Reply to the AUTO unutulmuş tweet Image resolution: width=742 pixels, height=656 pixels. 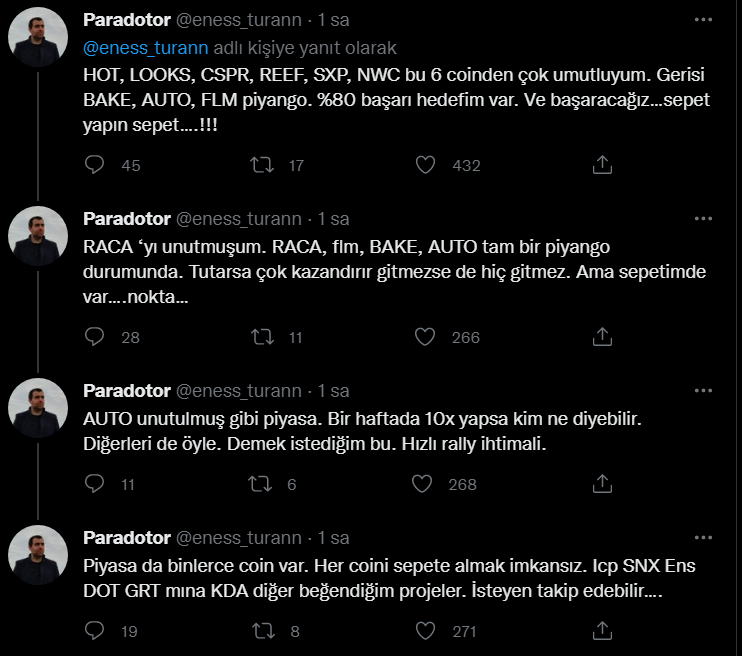coord(95,485)
